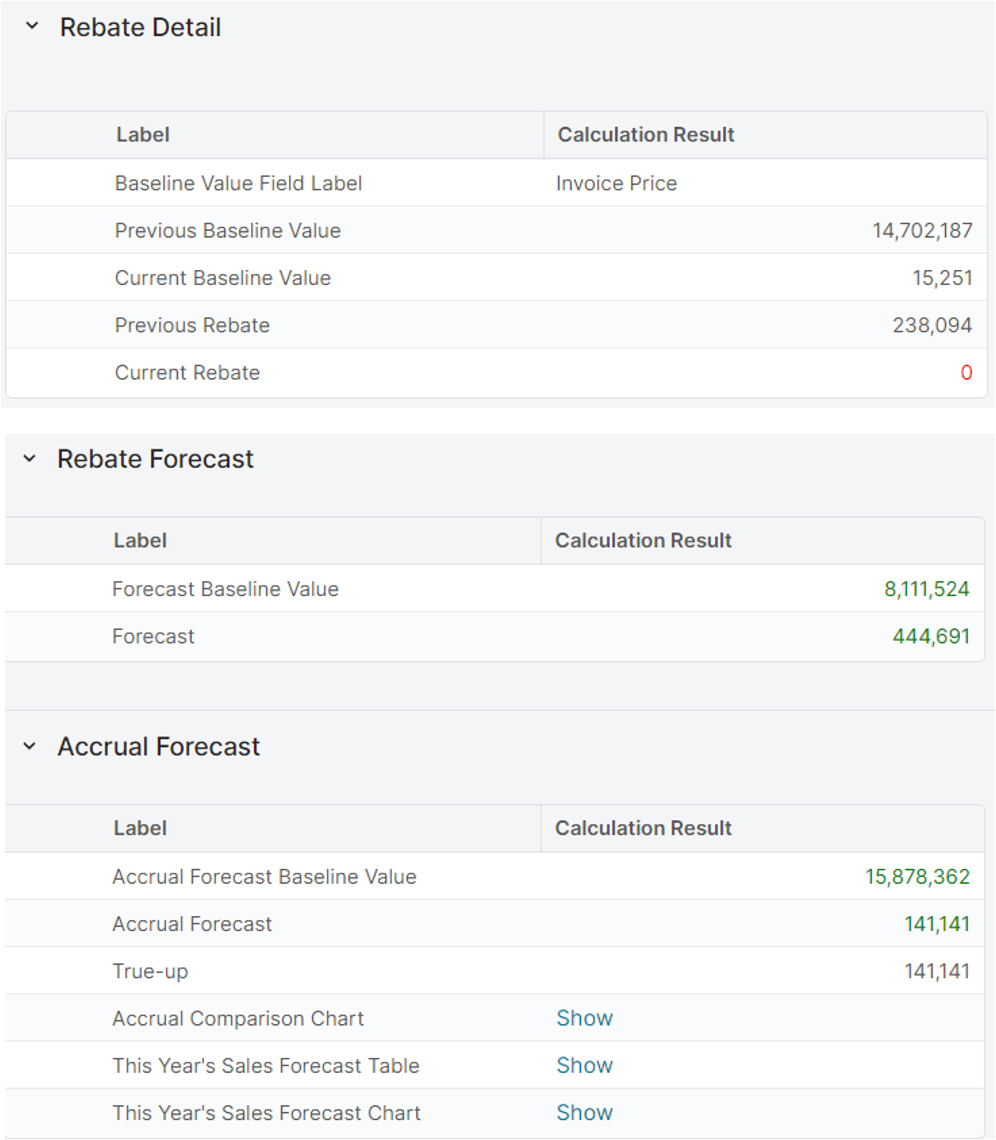Image resolution: width=996 pixels, height=1140 pixels.
Task: Click the 238,094 Previous Rebate value
Action: (x=932, y=325)
